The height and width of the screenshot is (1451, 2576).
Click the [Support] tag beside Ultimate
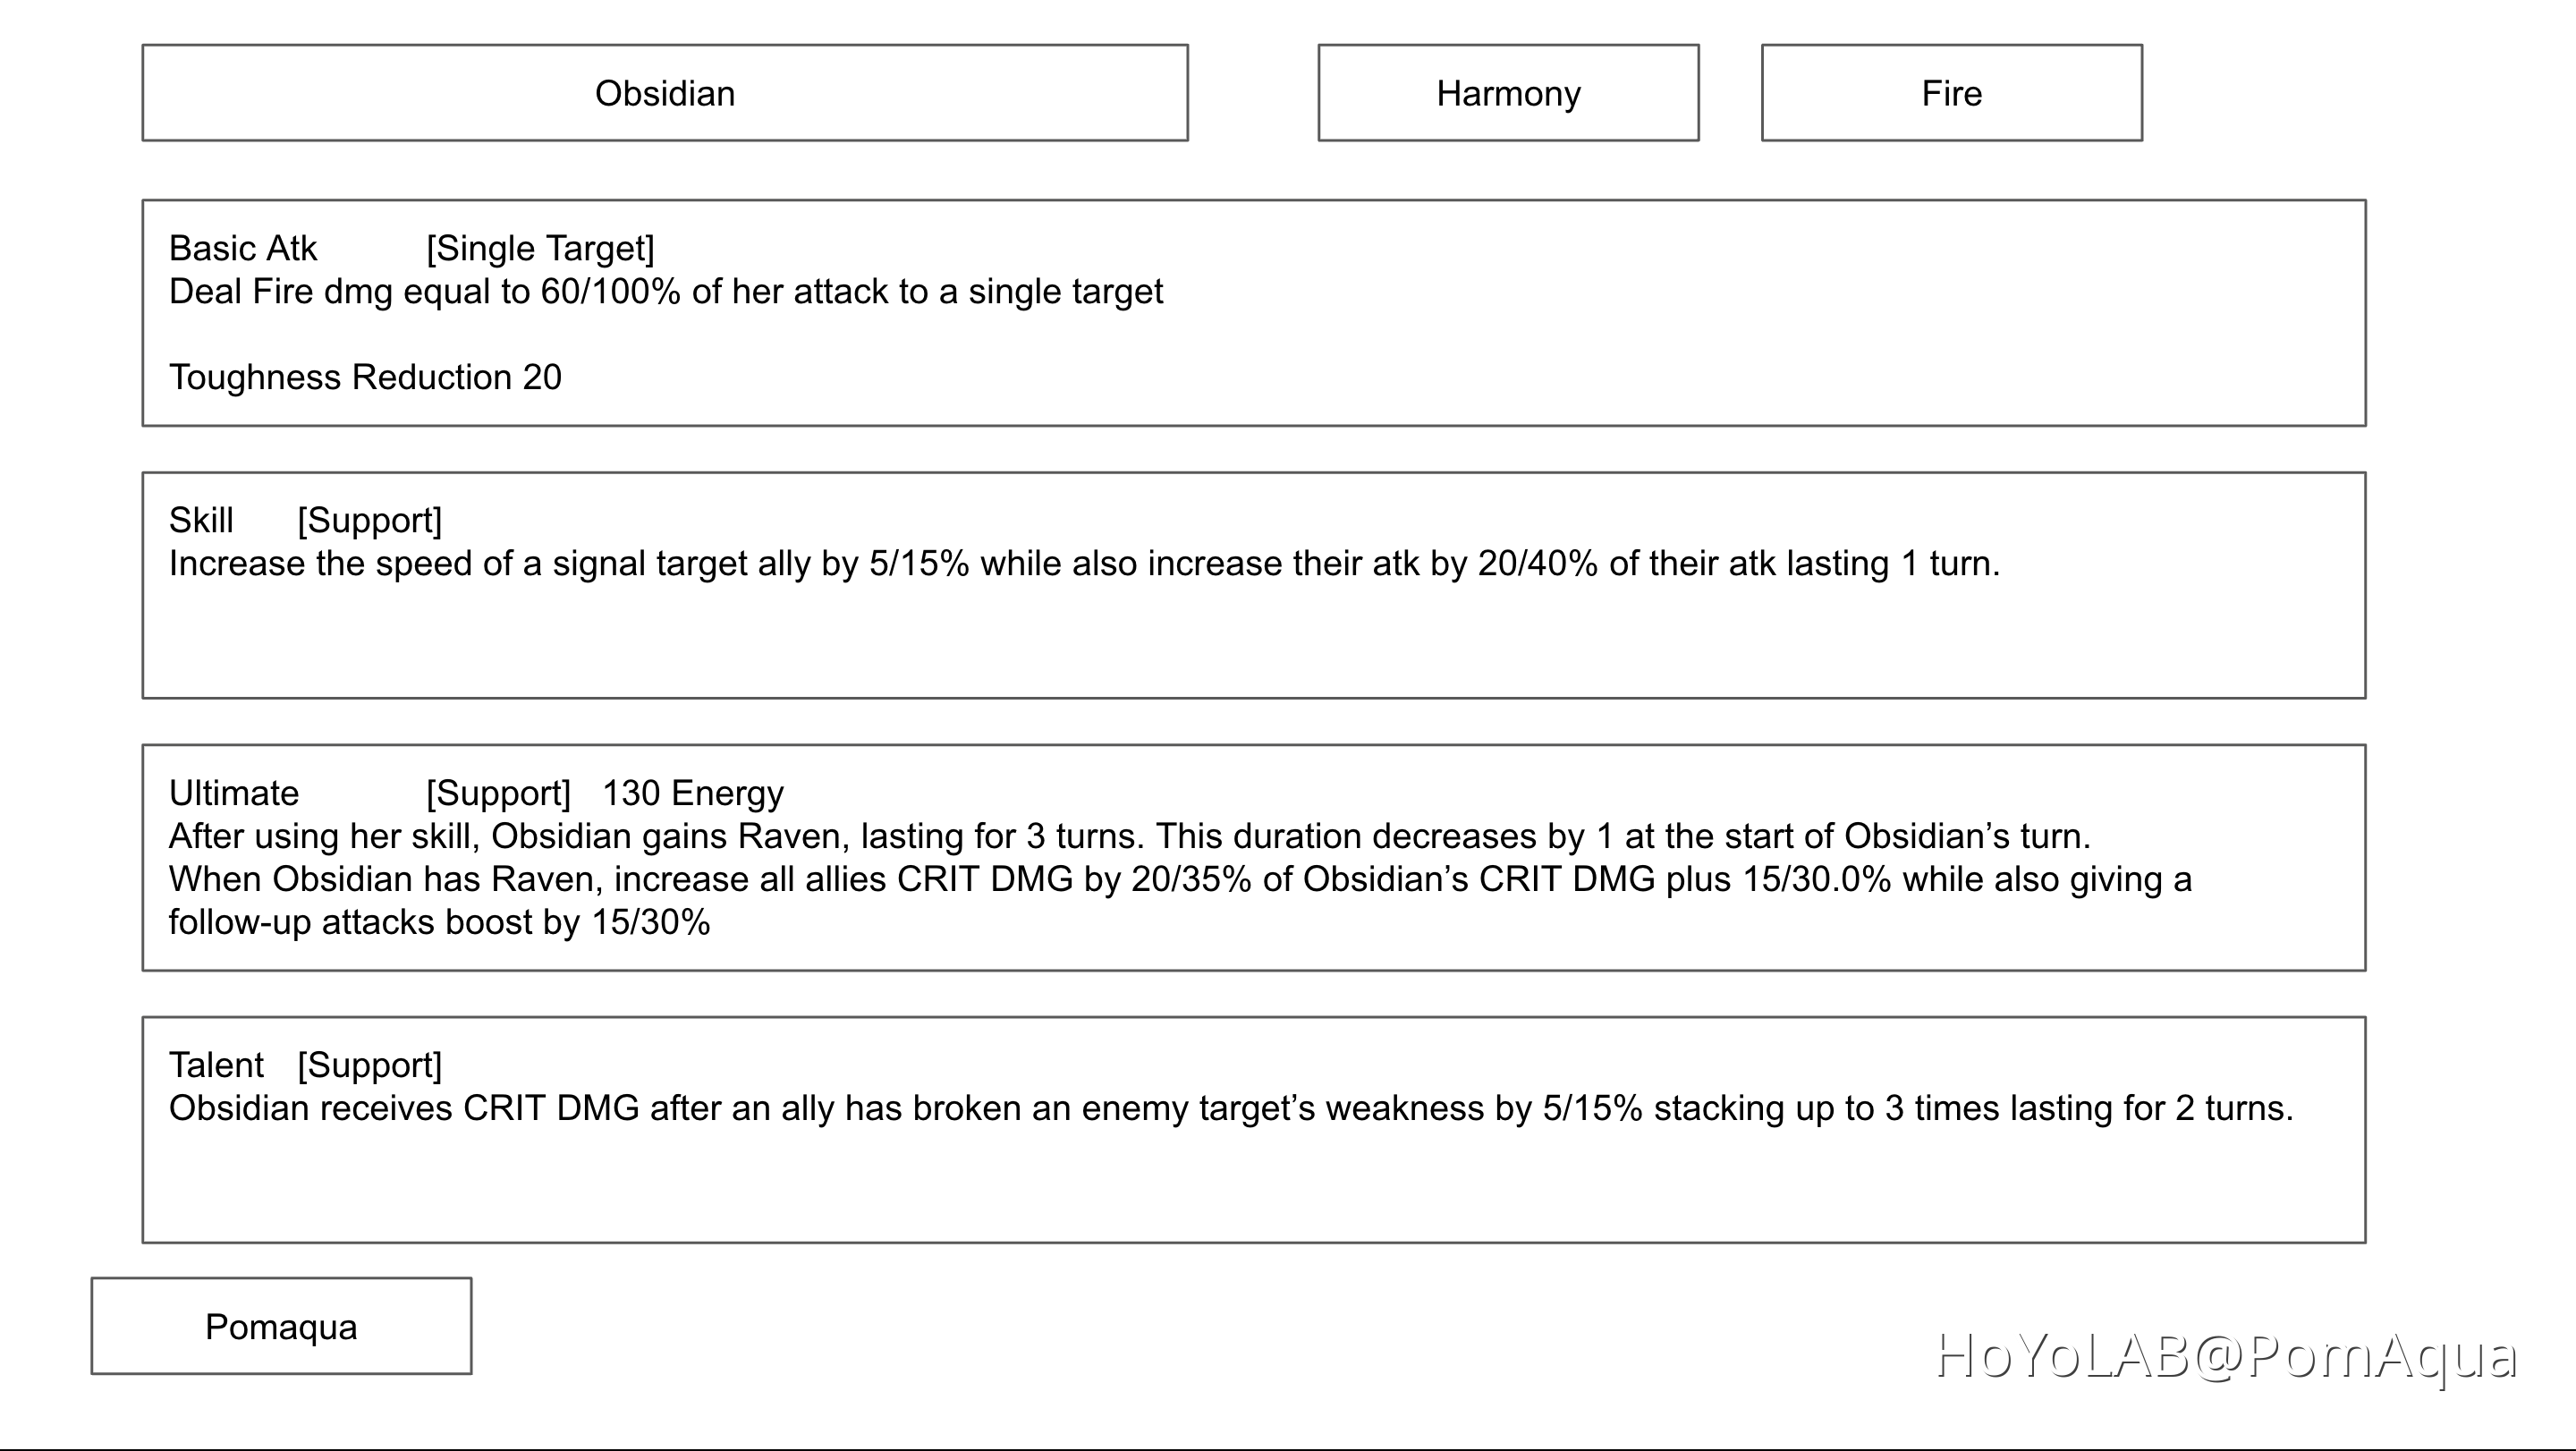[498, 793]
